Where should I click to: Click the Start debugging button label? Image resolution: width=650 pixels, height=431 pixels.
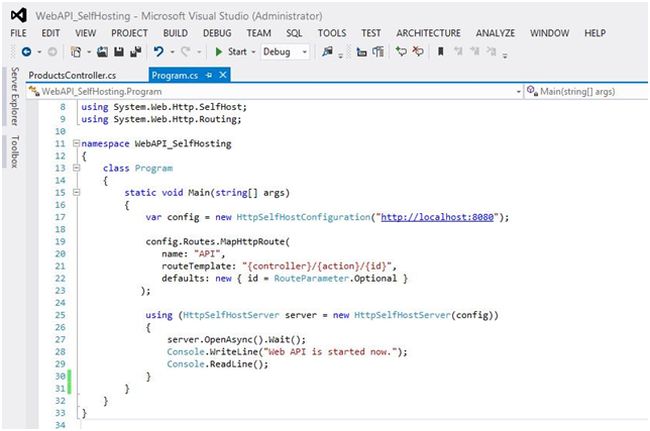point(237,52)
